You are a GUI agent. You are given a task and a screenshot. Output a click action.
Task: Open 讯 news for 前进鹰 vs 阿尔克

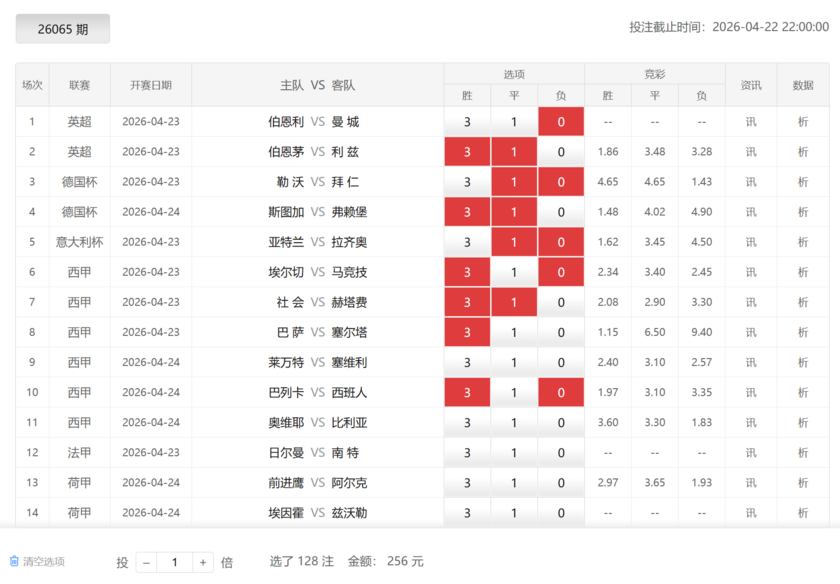[751, 481]
